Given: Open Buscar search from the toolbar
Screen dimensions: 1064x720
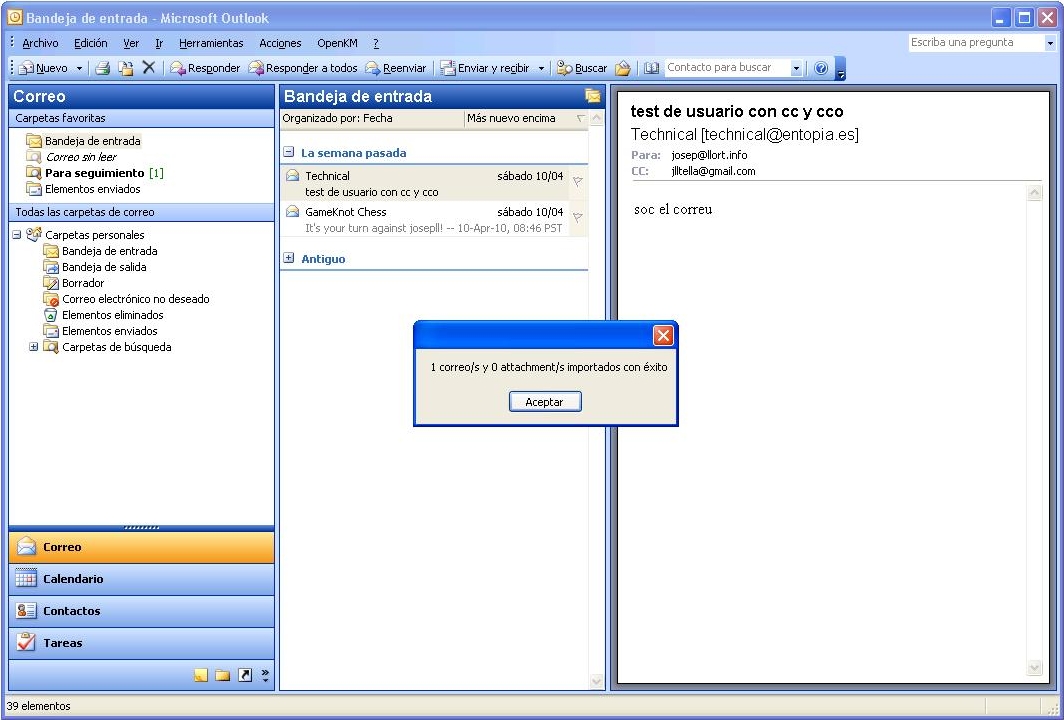Looking at the screenshot, I should [x=582, y=68].
